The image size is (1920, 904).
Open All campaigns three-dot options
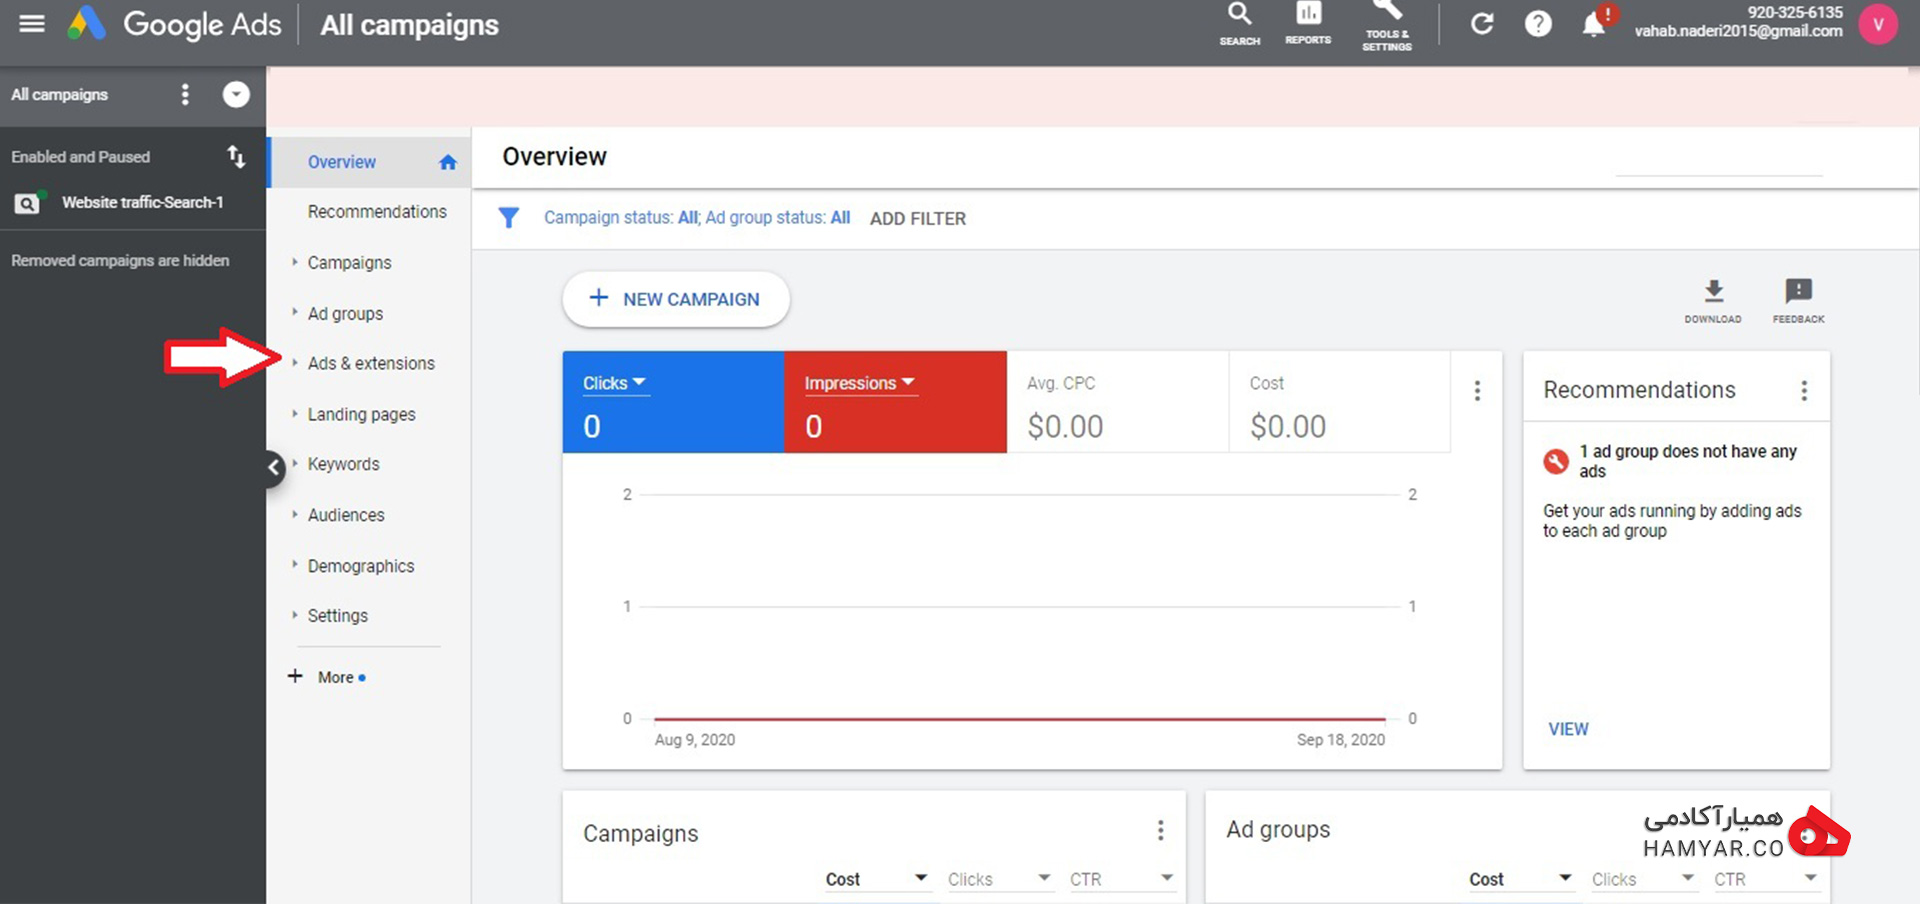pos(185,95)
